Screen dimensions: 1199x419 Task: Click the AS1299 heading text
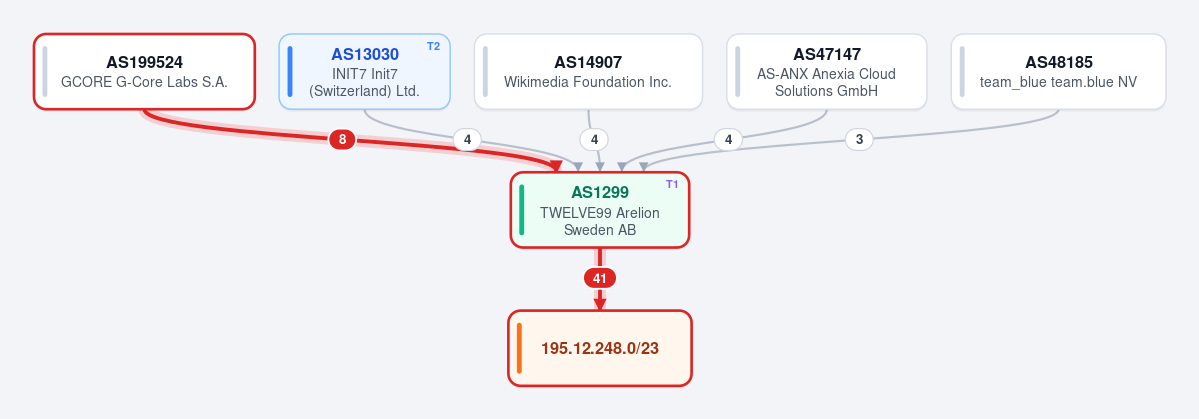click(600, 193)
